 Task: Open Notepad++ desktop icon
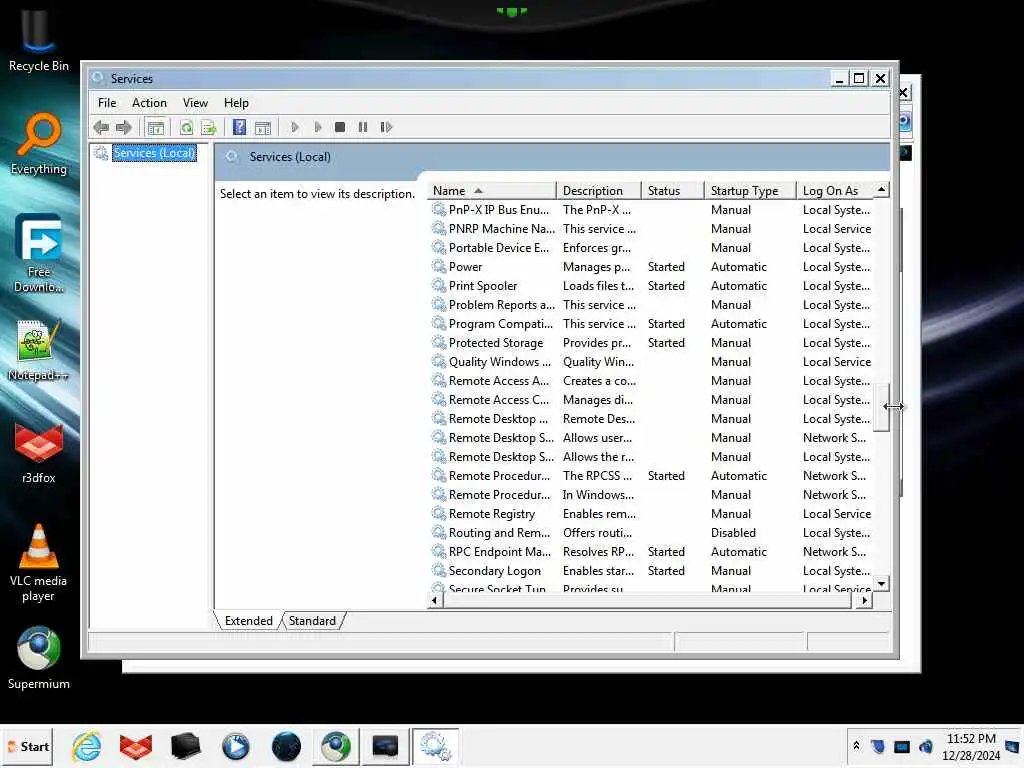(x=39, y=351)
